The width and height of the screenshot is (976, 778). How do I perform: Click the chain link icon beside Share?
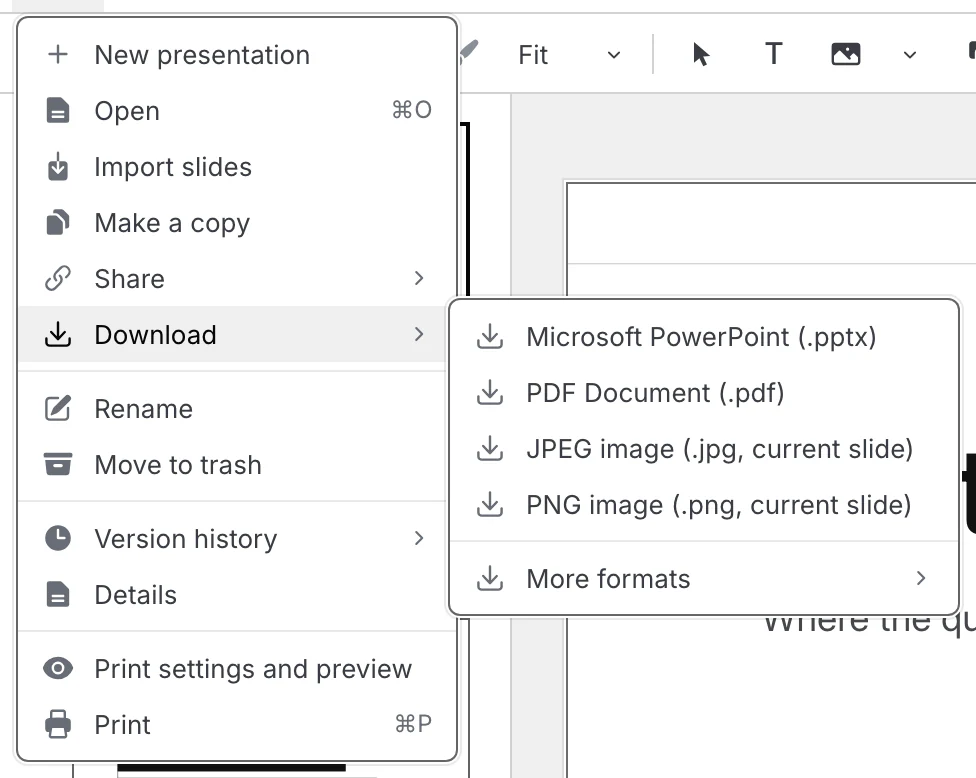[x=58, y=279]
